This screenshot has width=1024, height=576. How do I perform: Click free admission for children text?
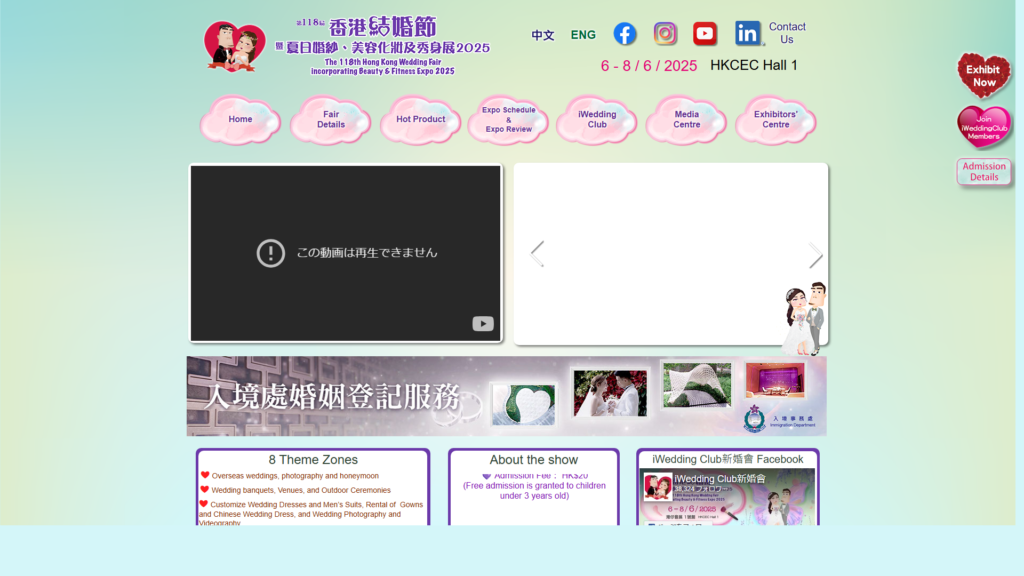534,490
